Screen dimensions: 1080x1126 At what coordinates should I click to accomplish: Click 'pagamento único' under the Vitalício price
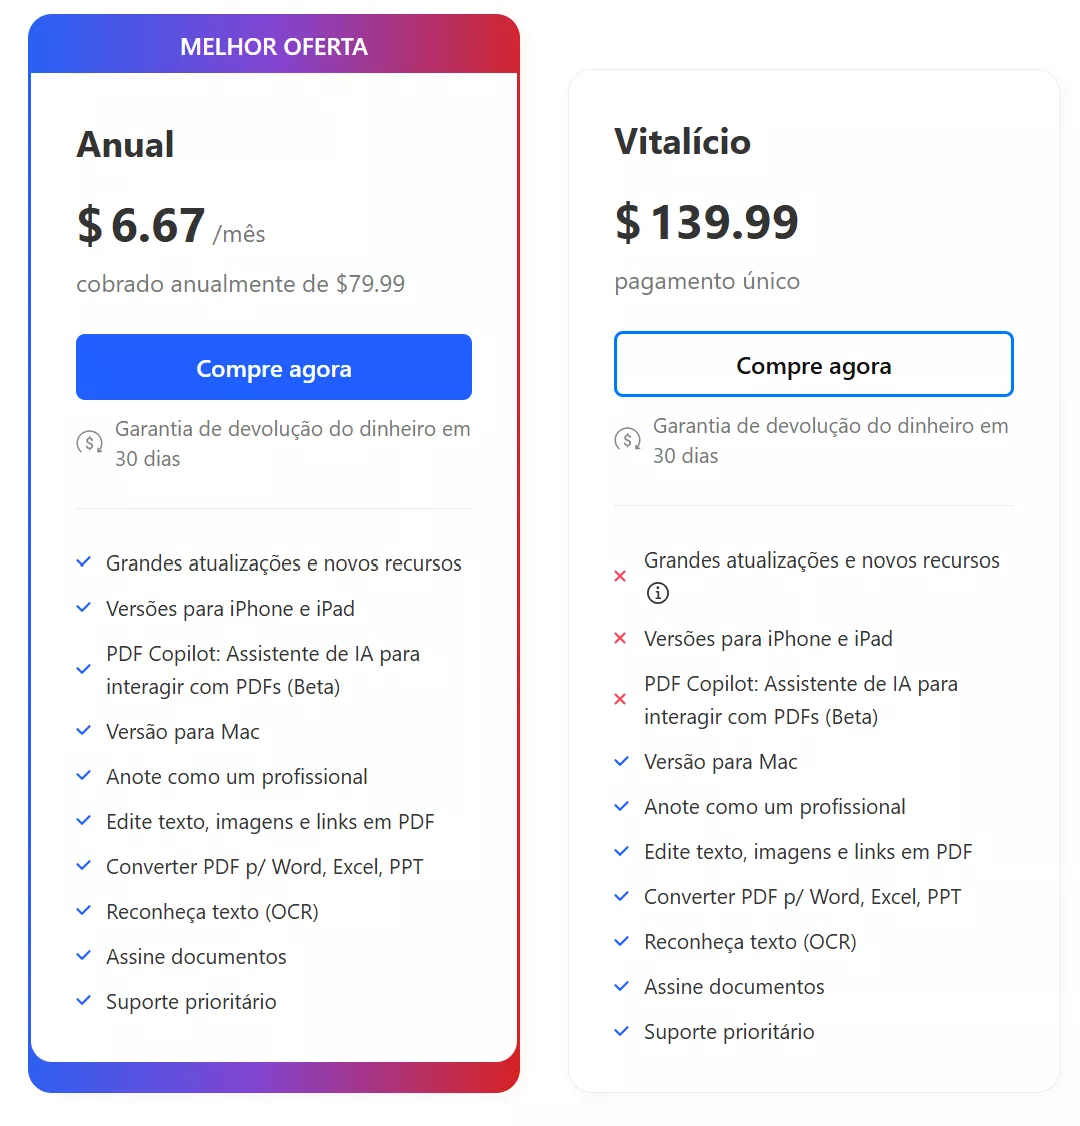706,281
